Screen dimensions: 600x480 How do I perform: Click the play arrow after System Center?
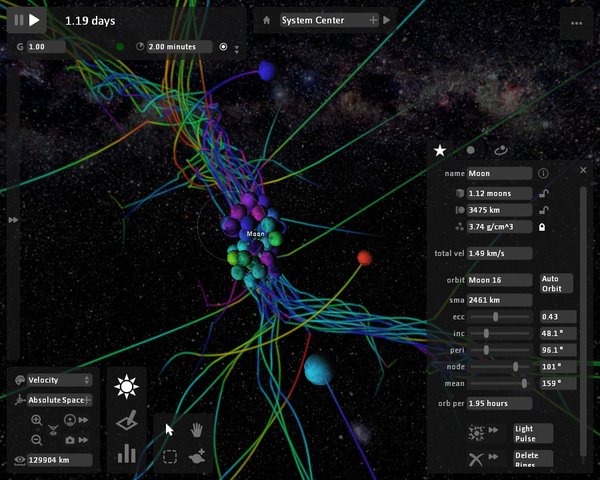(x=387, y=20)
